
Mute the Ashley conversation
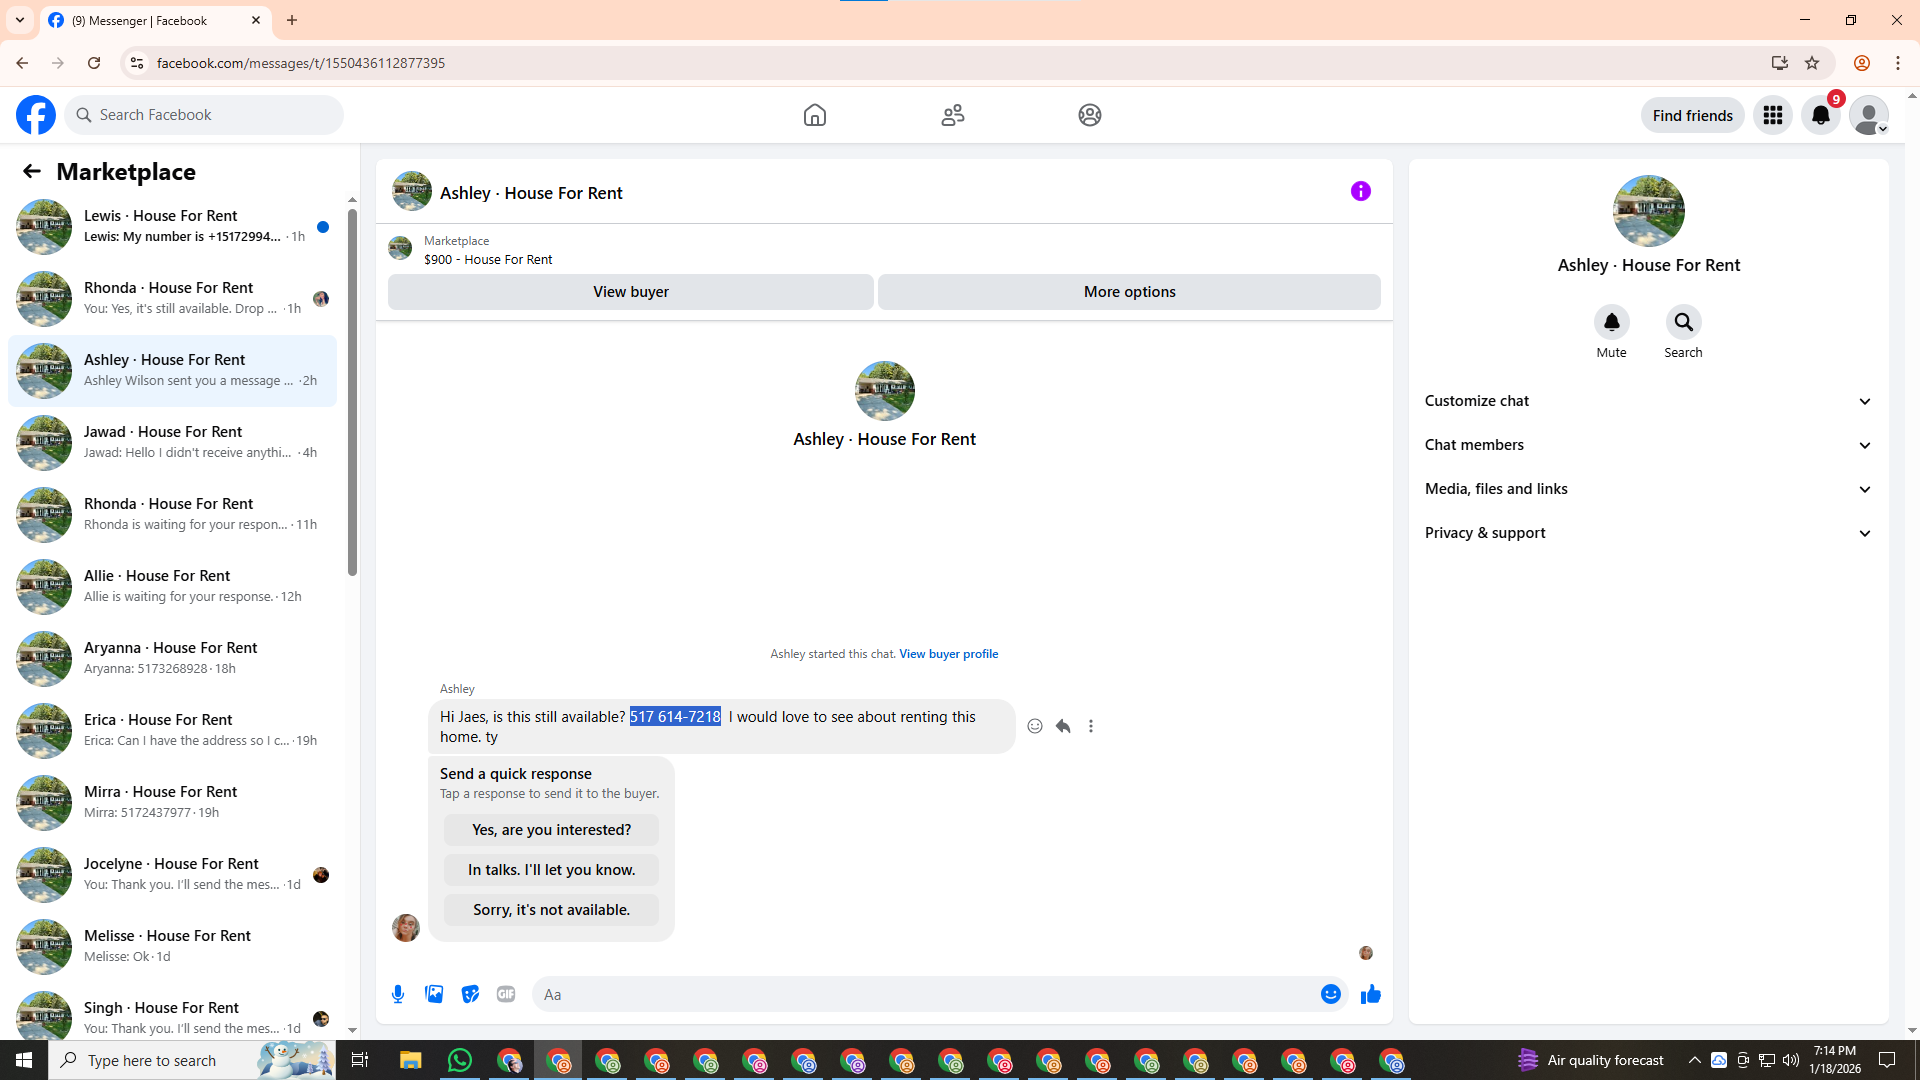pyautogui.click(x=1611, y=323)
